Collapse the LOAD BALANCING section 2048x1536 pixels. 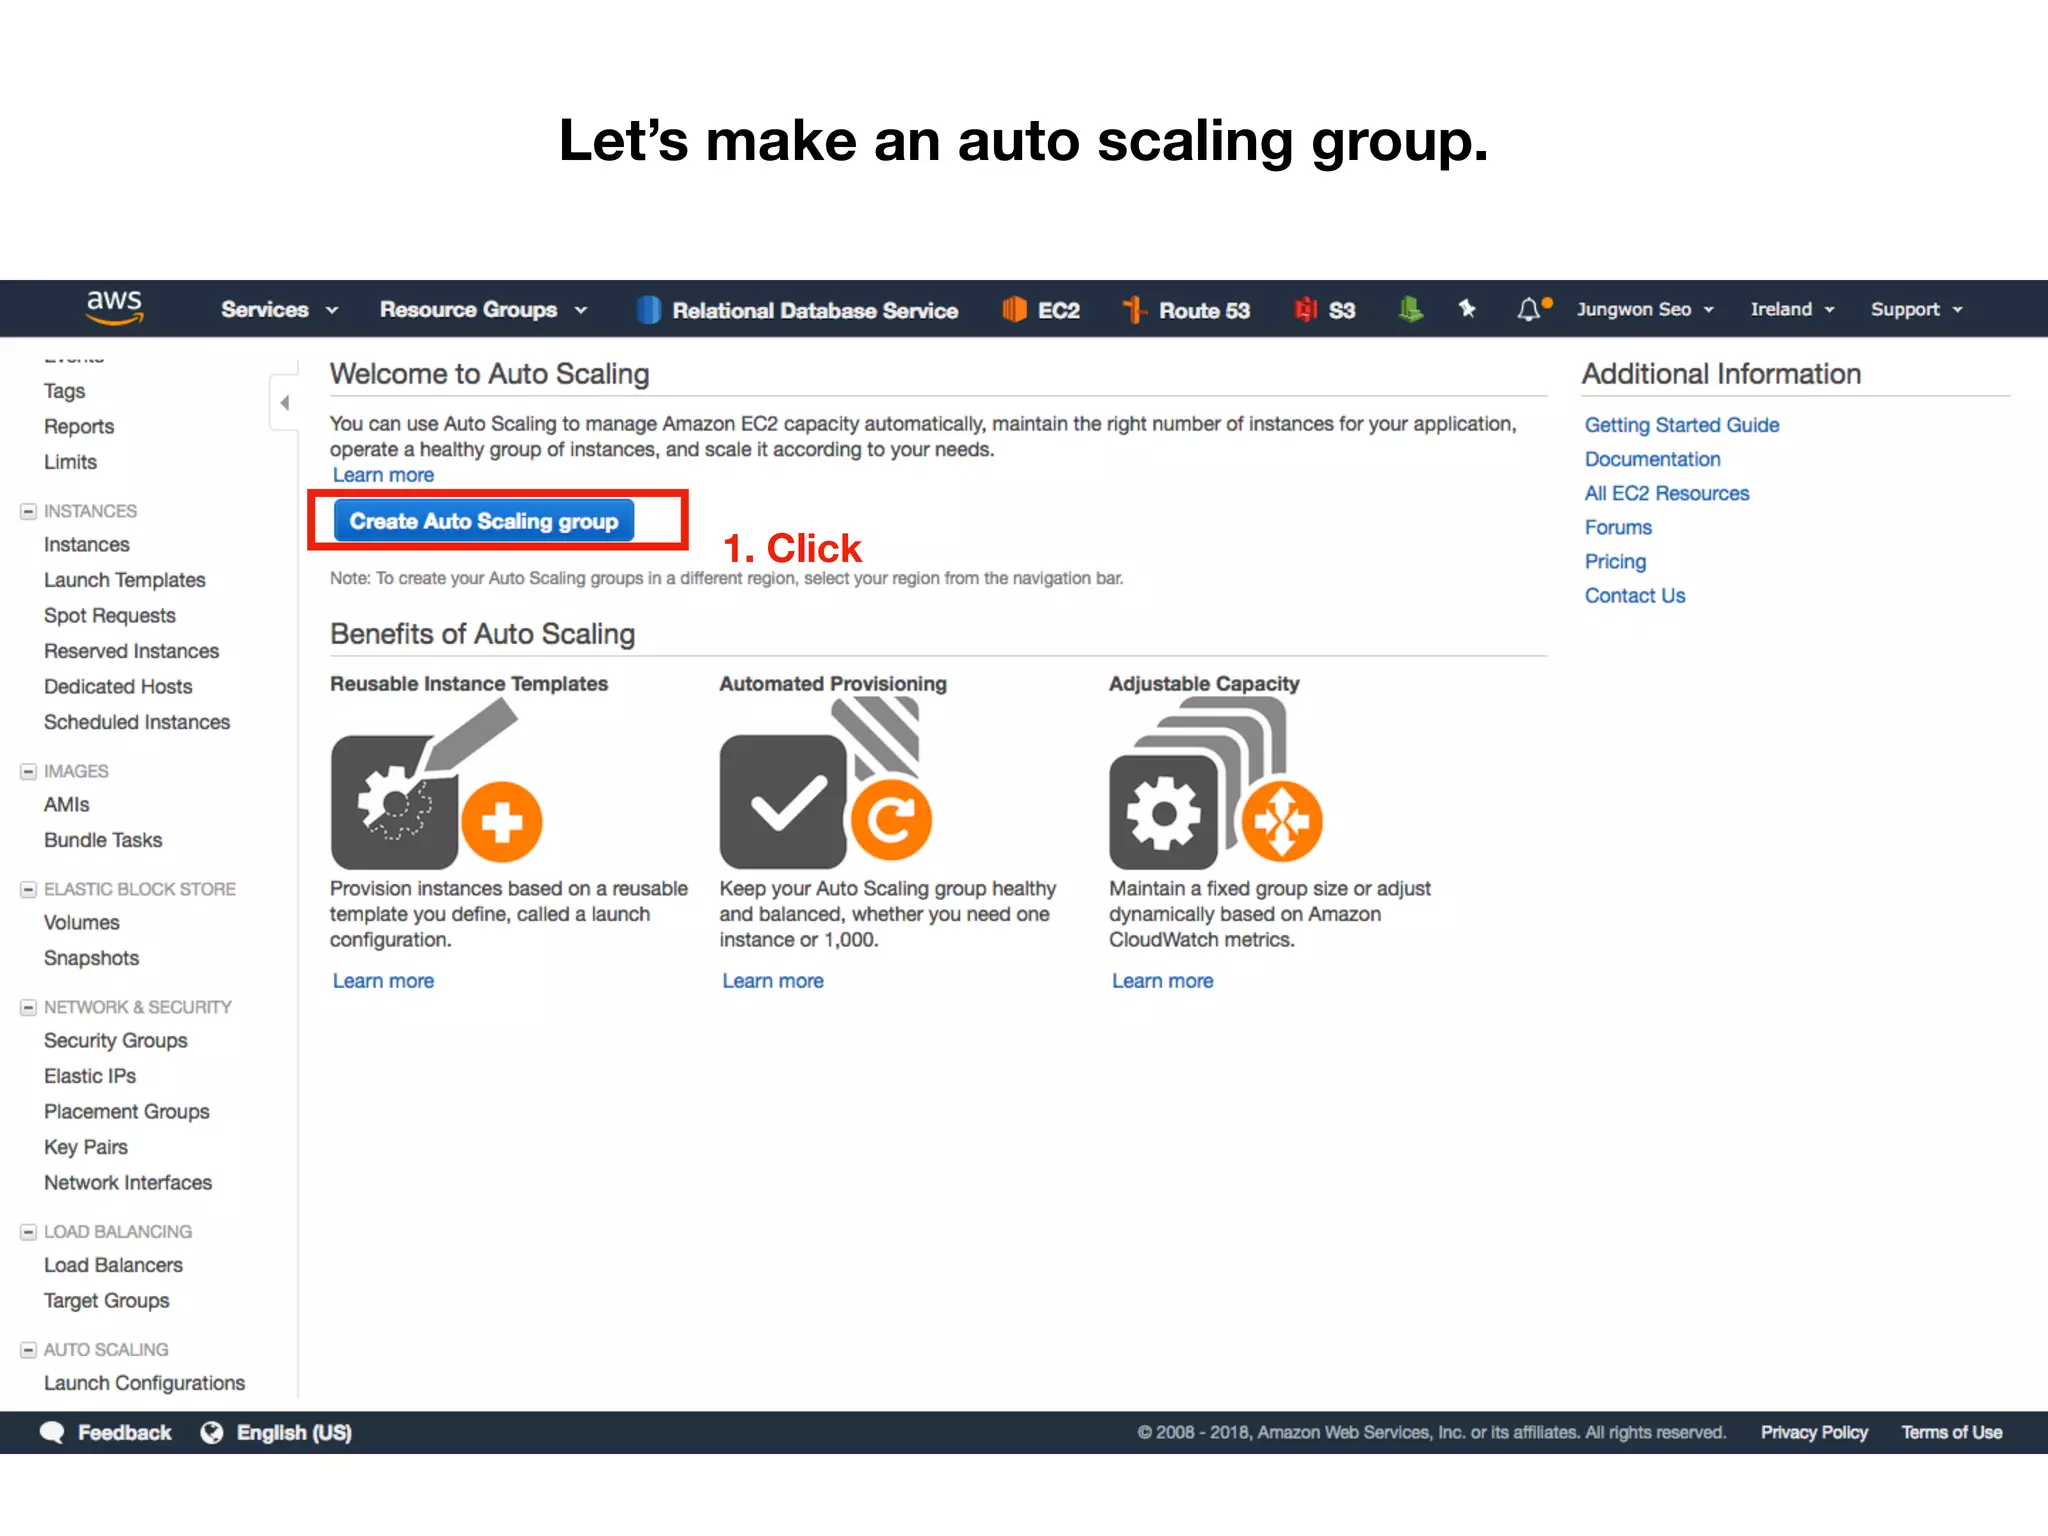[x=28, y=1233]
